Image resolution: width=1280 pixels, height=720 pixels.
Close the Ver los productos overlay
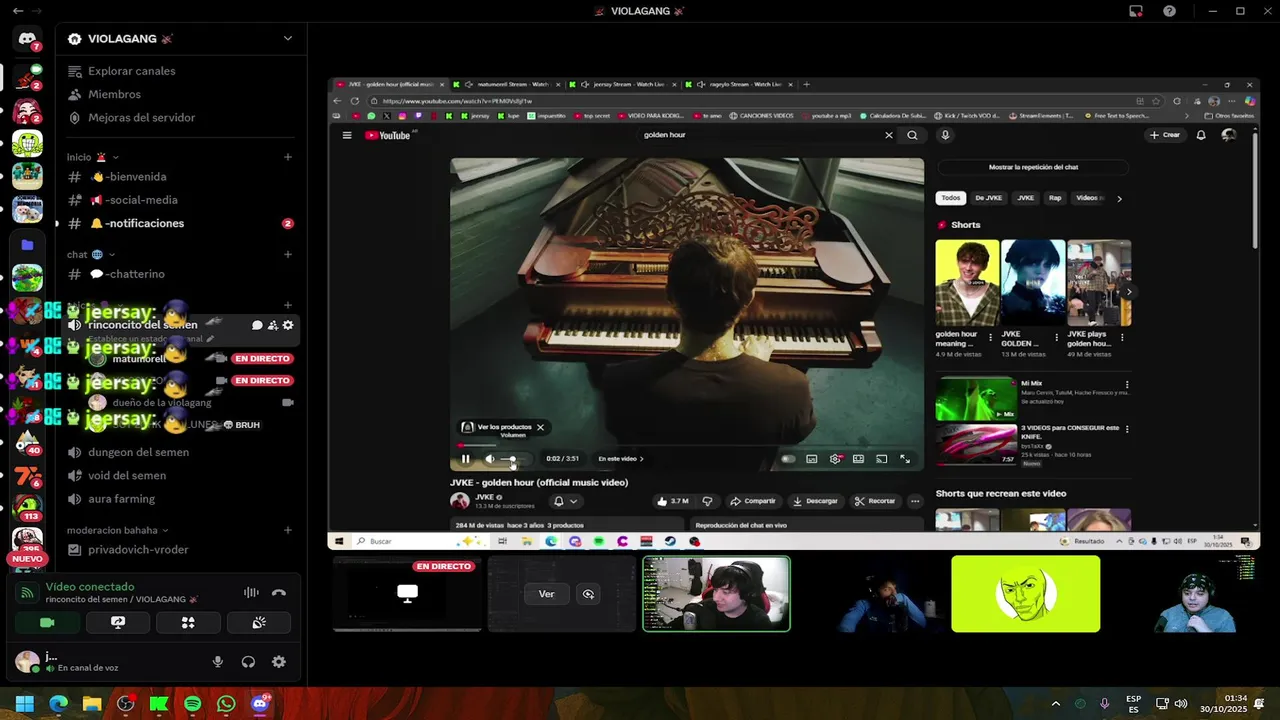point(540,427)
